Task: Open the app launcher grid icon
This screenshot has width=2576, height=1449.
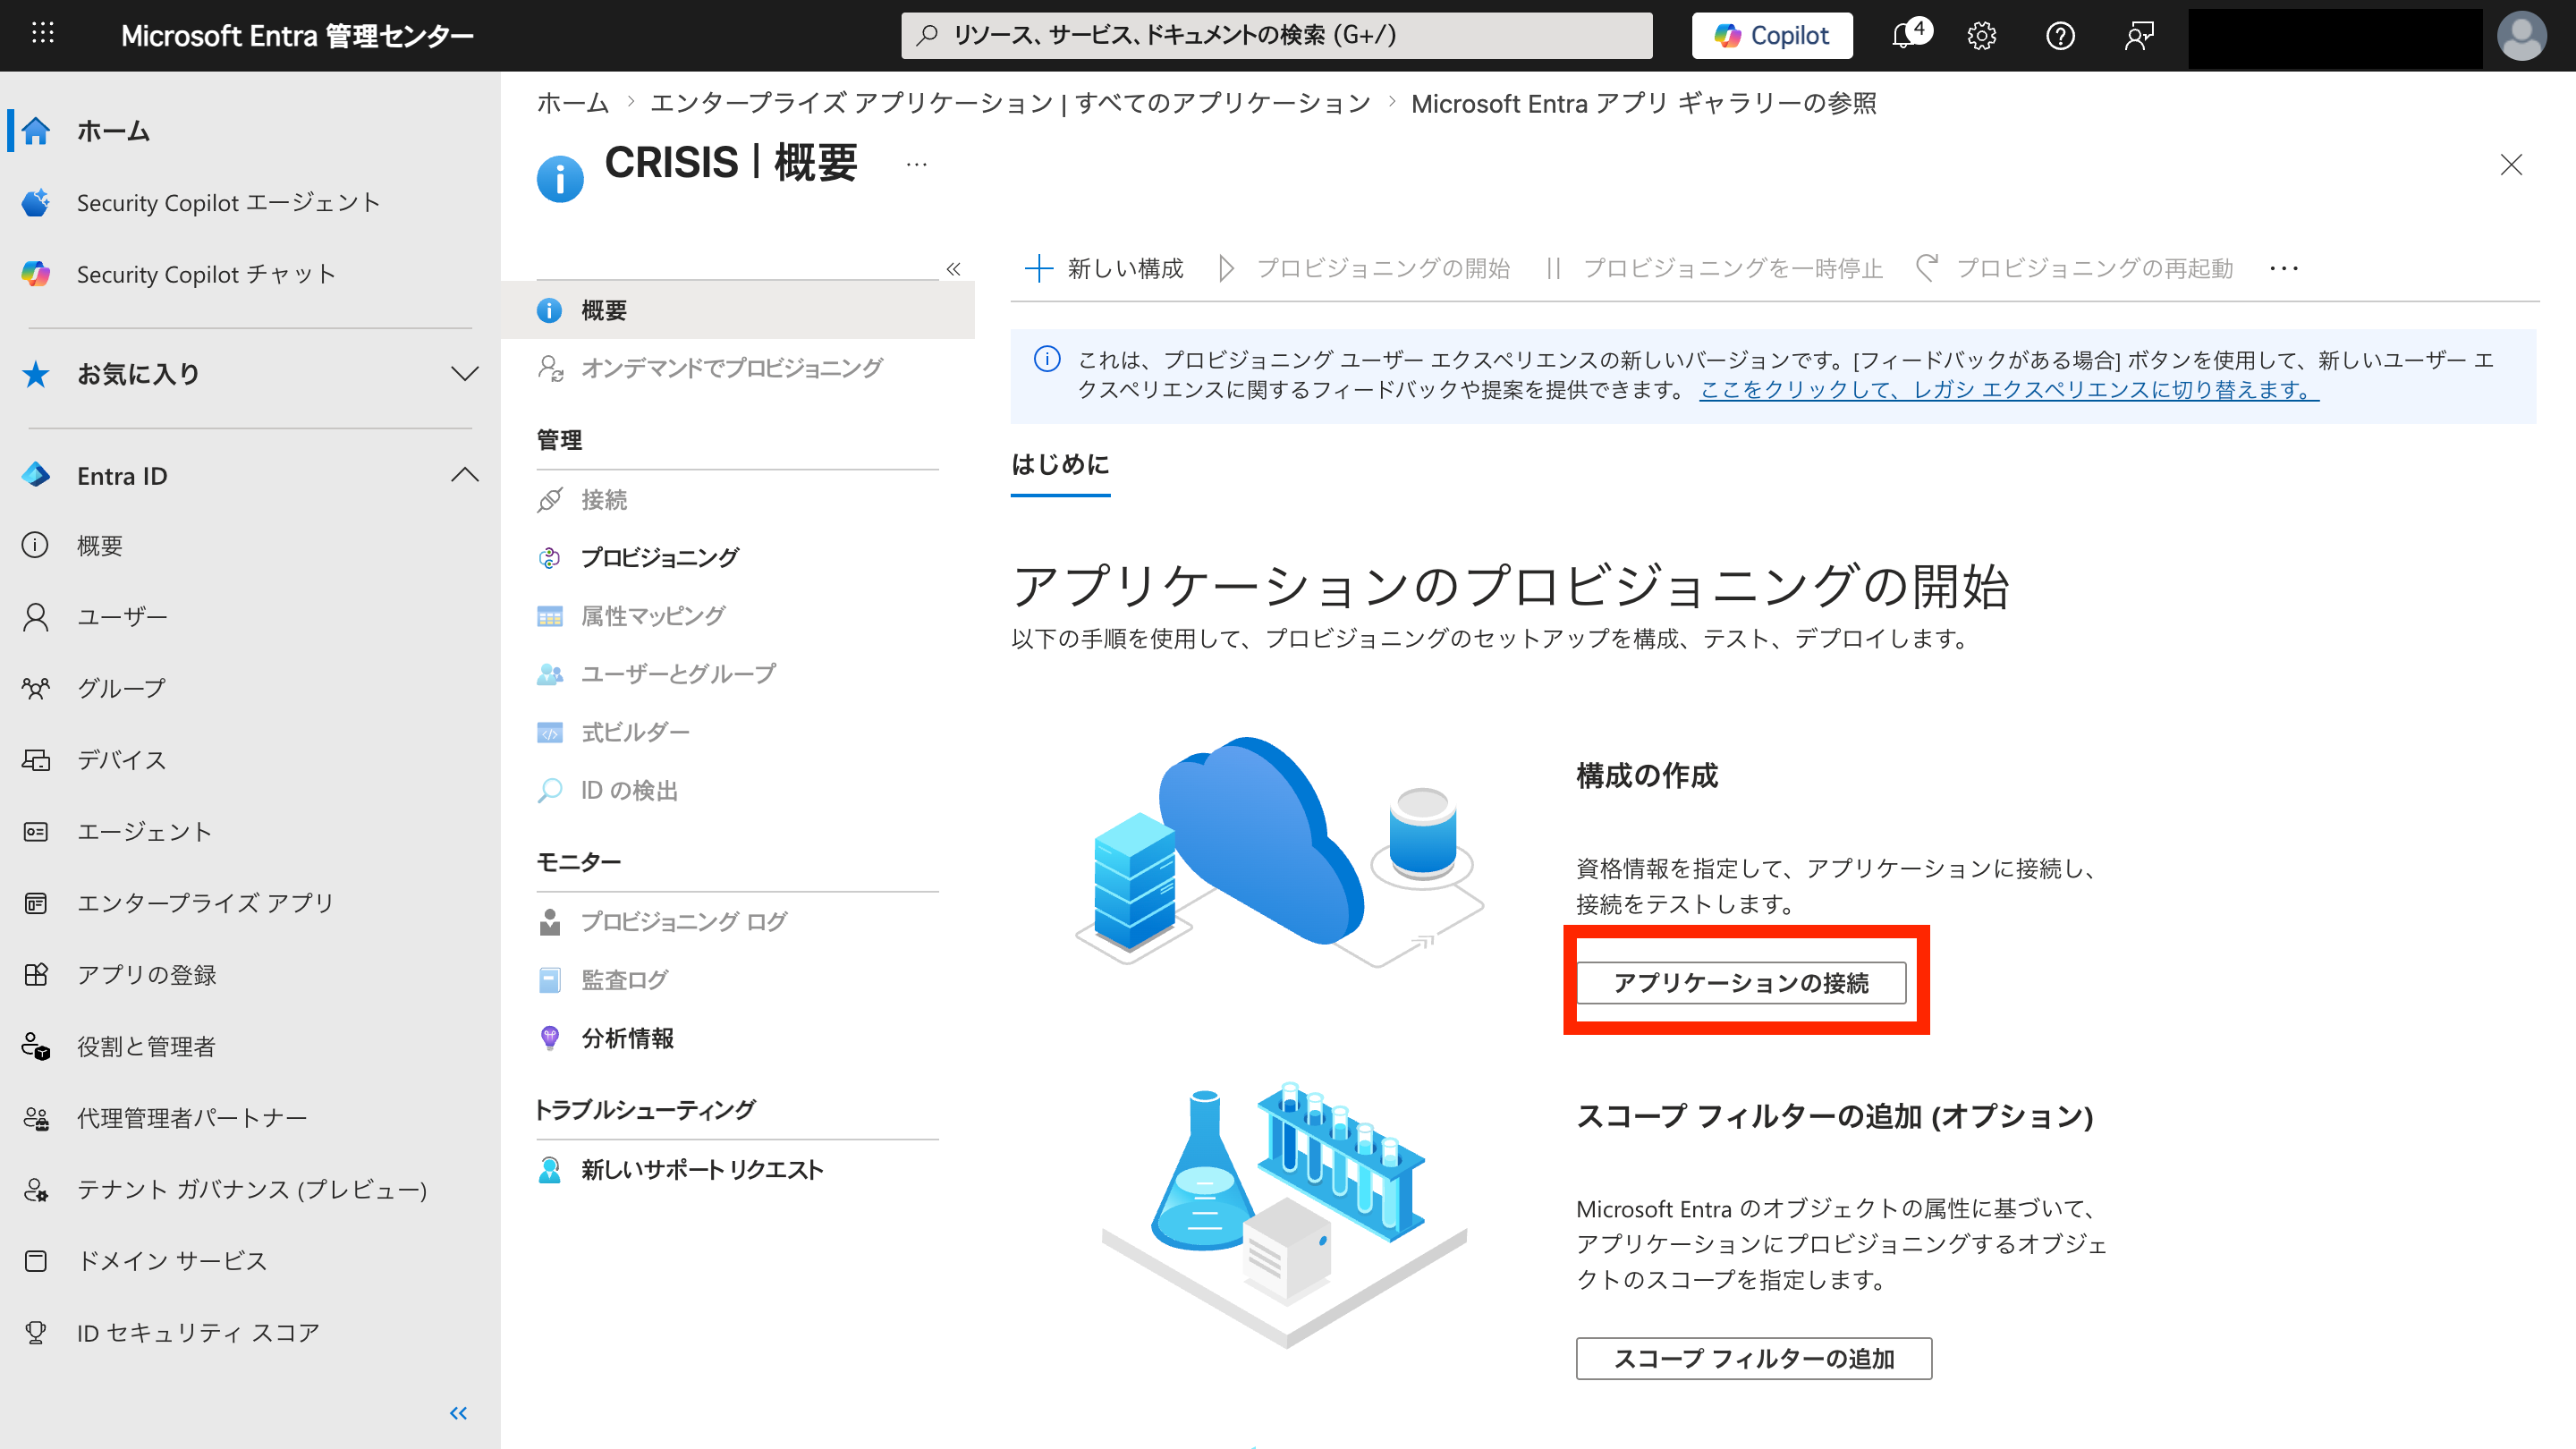Action: [x=42, y=34]
